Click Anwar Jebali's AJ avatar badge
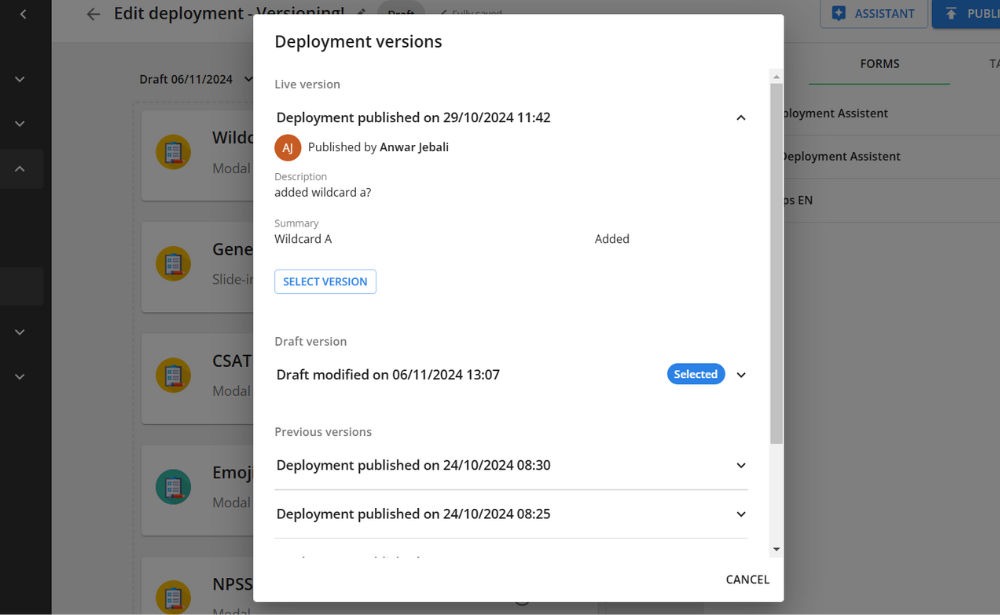Viewport: 1000px width, 615px height. tap(286, 146)
